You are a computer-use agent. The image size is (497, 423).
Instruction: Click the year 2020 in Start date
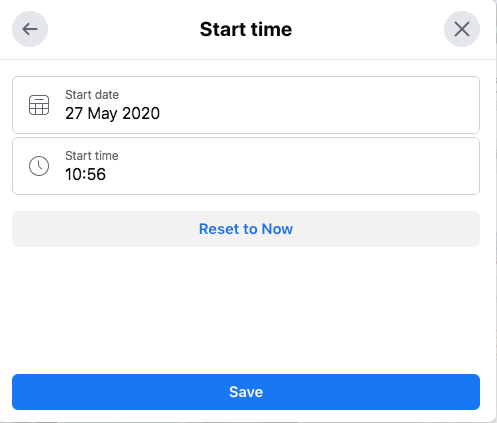(x=141, y=114)
